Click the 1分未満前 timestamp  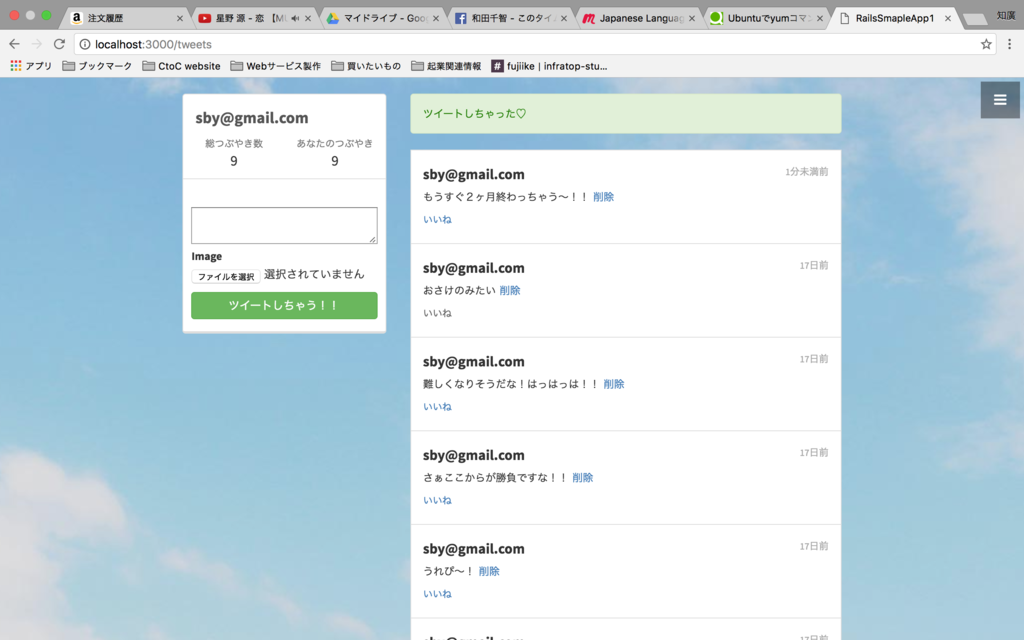[x=807, y=172]
